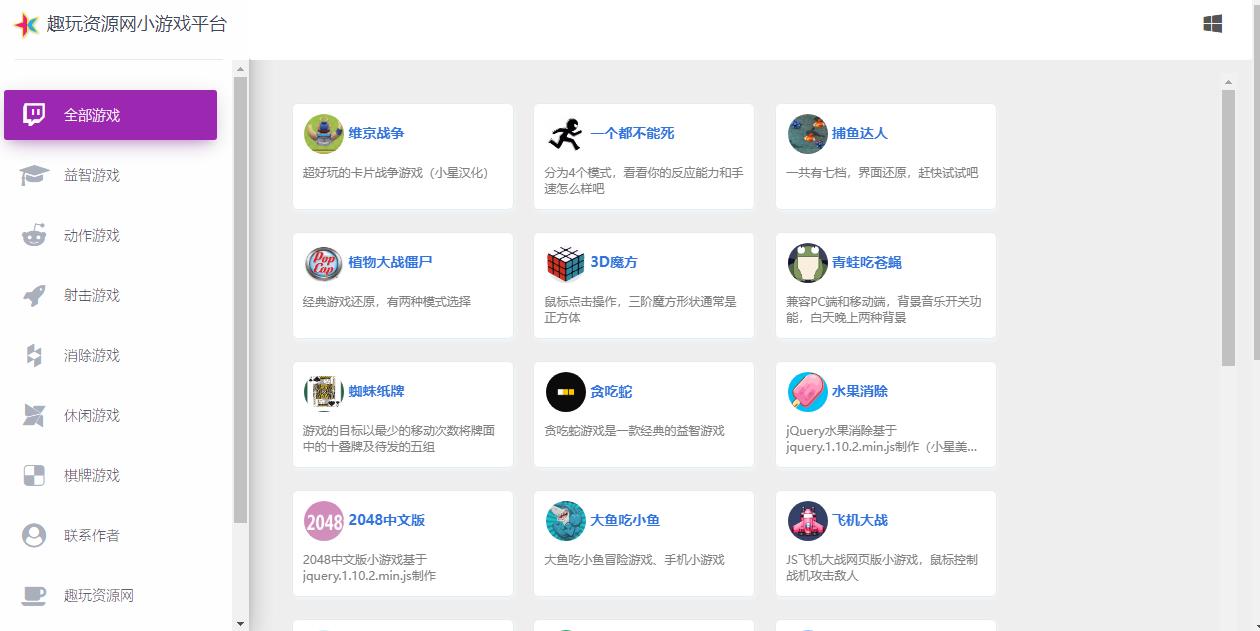Click the Windows icon in the header
Screen dimensions: 1260x631
1213,24
